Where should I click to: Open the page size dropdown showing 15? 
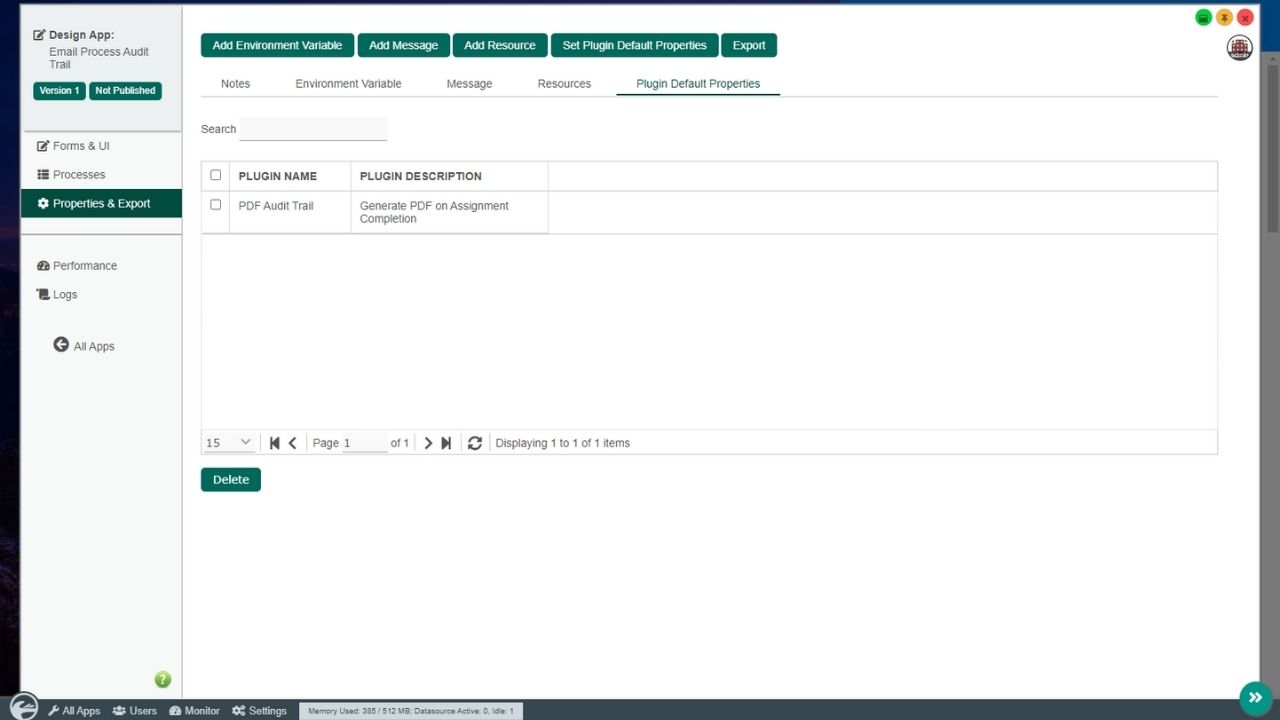pos(229,443)
